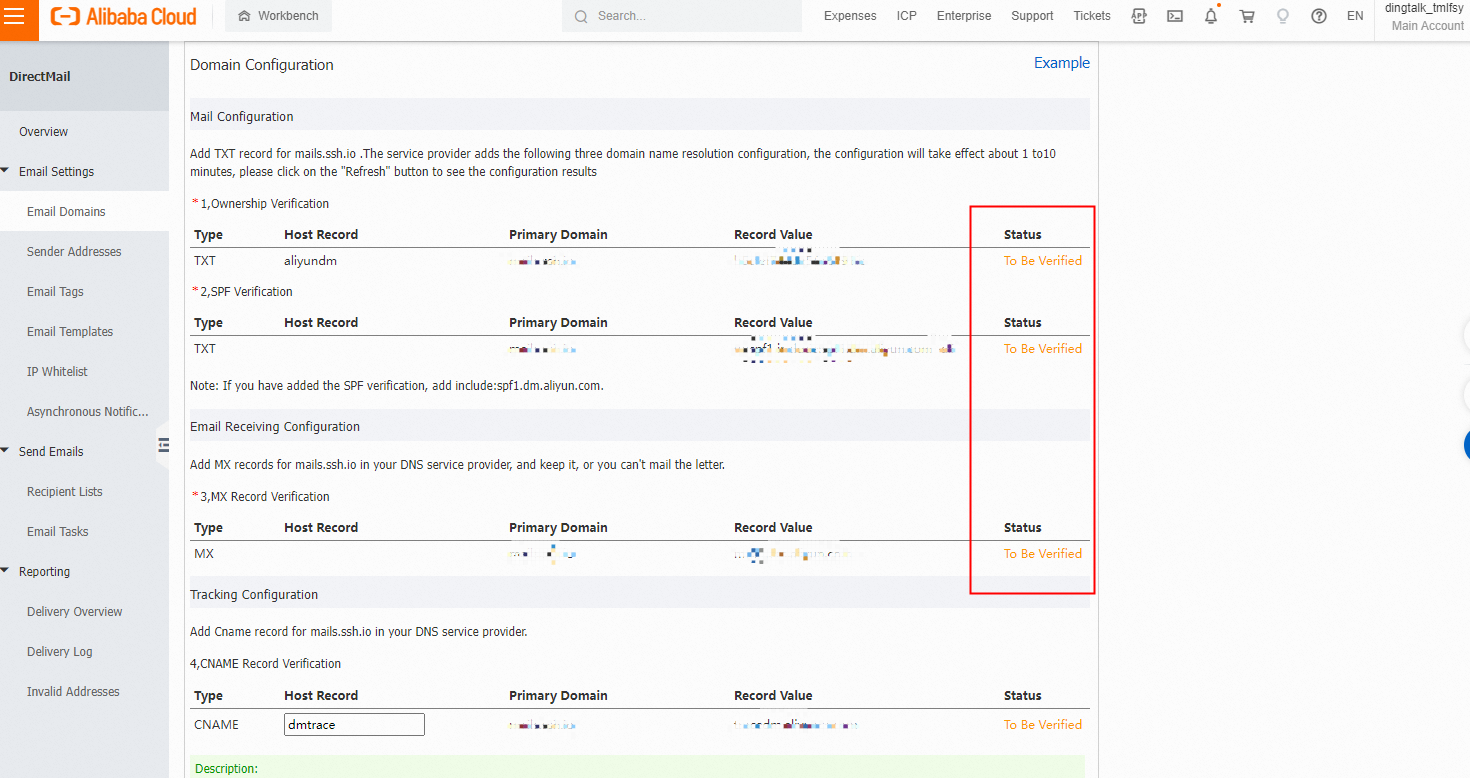Click the Alibaba Cloud logo
Viewport: 1470px width, 778px height.
tap(124, 17)
